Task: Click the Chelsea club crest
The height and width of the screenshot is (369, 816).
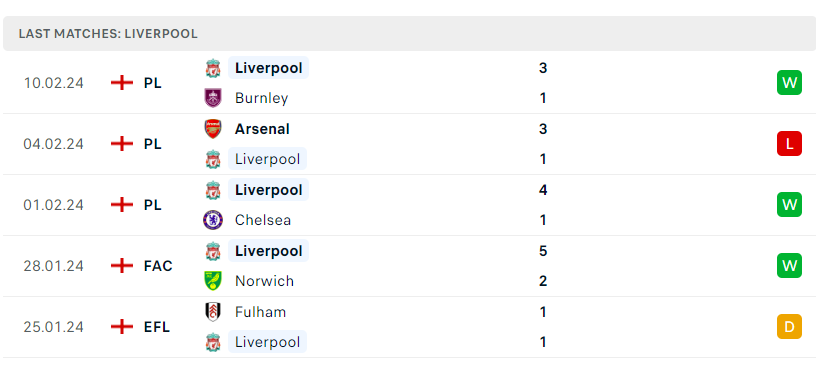Action: tap(213, 220)
